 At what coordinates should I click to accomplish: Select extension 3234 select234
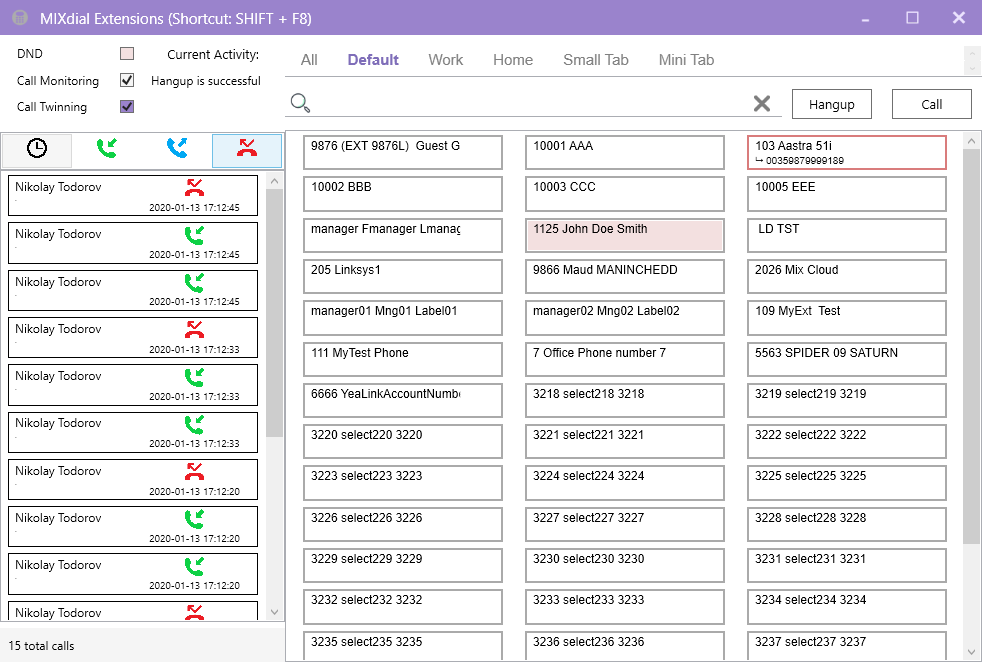coord(847,607)
